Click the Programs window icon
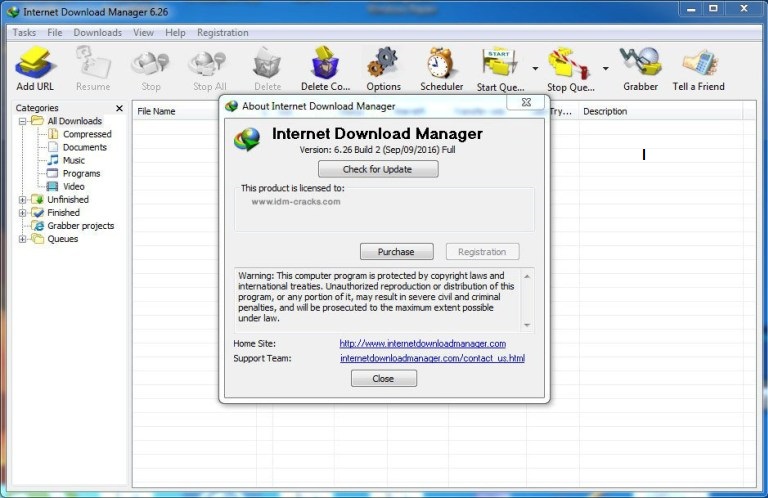The image size is (768, 498). point(52,173)
